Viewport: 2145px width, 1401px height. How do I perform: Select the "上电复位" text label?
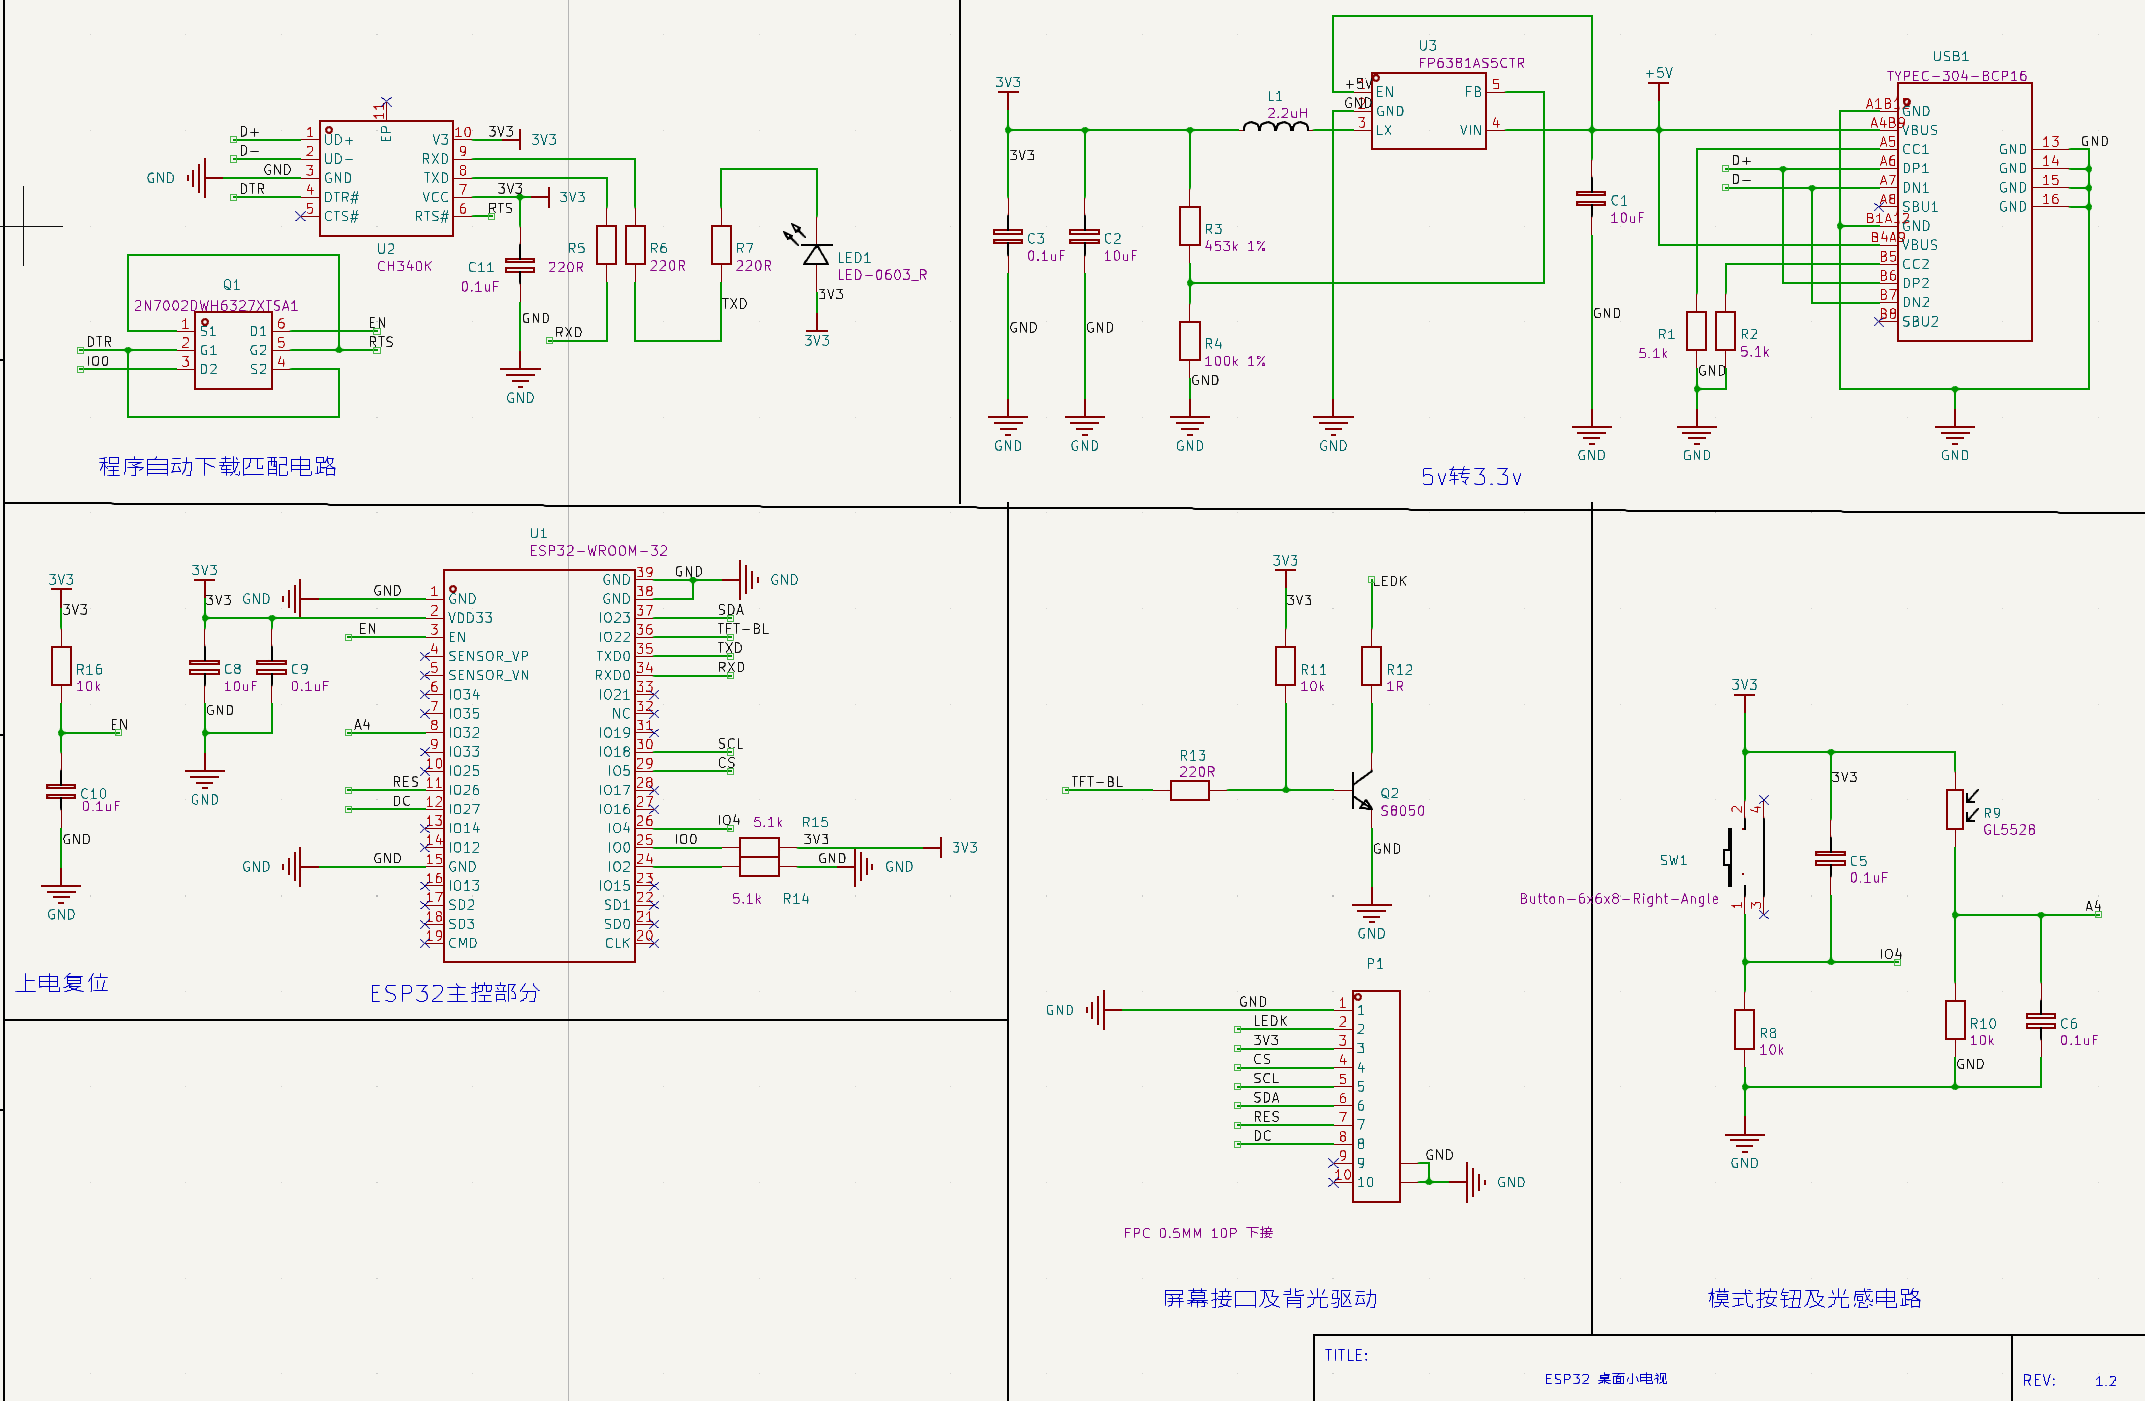click(62, 983)
